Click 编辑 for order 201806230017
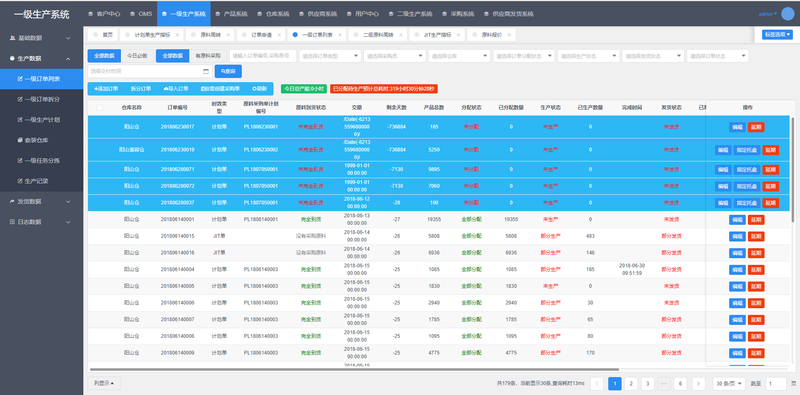Image resolution: width=800 pixels, height=395 pixels. click(x=737, y=127)
